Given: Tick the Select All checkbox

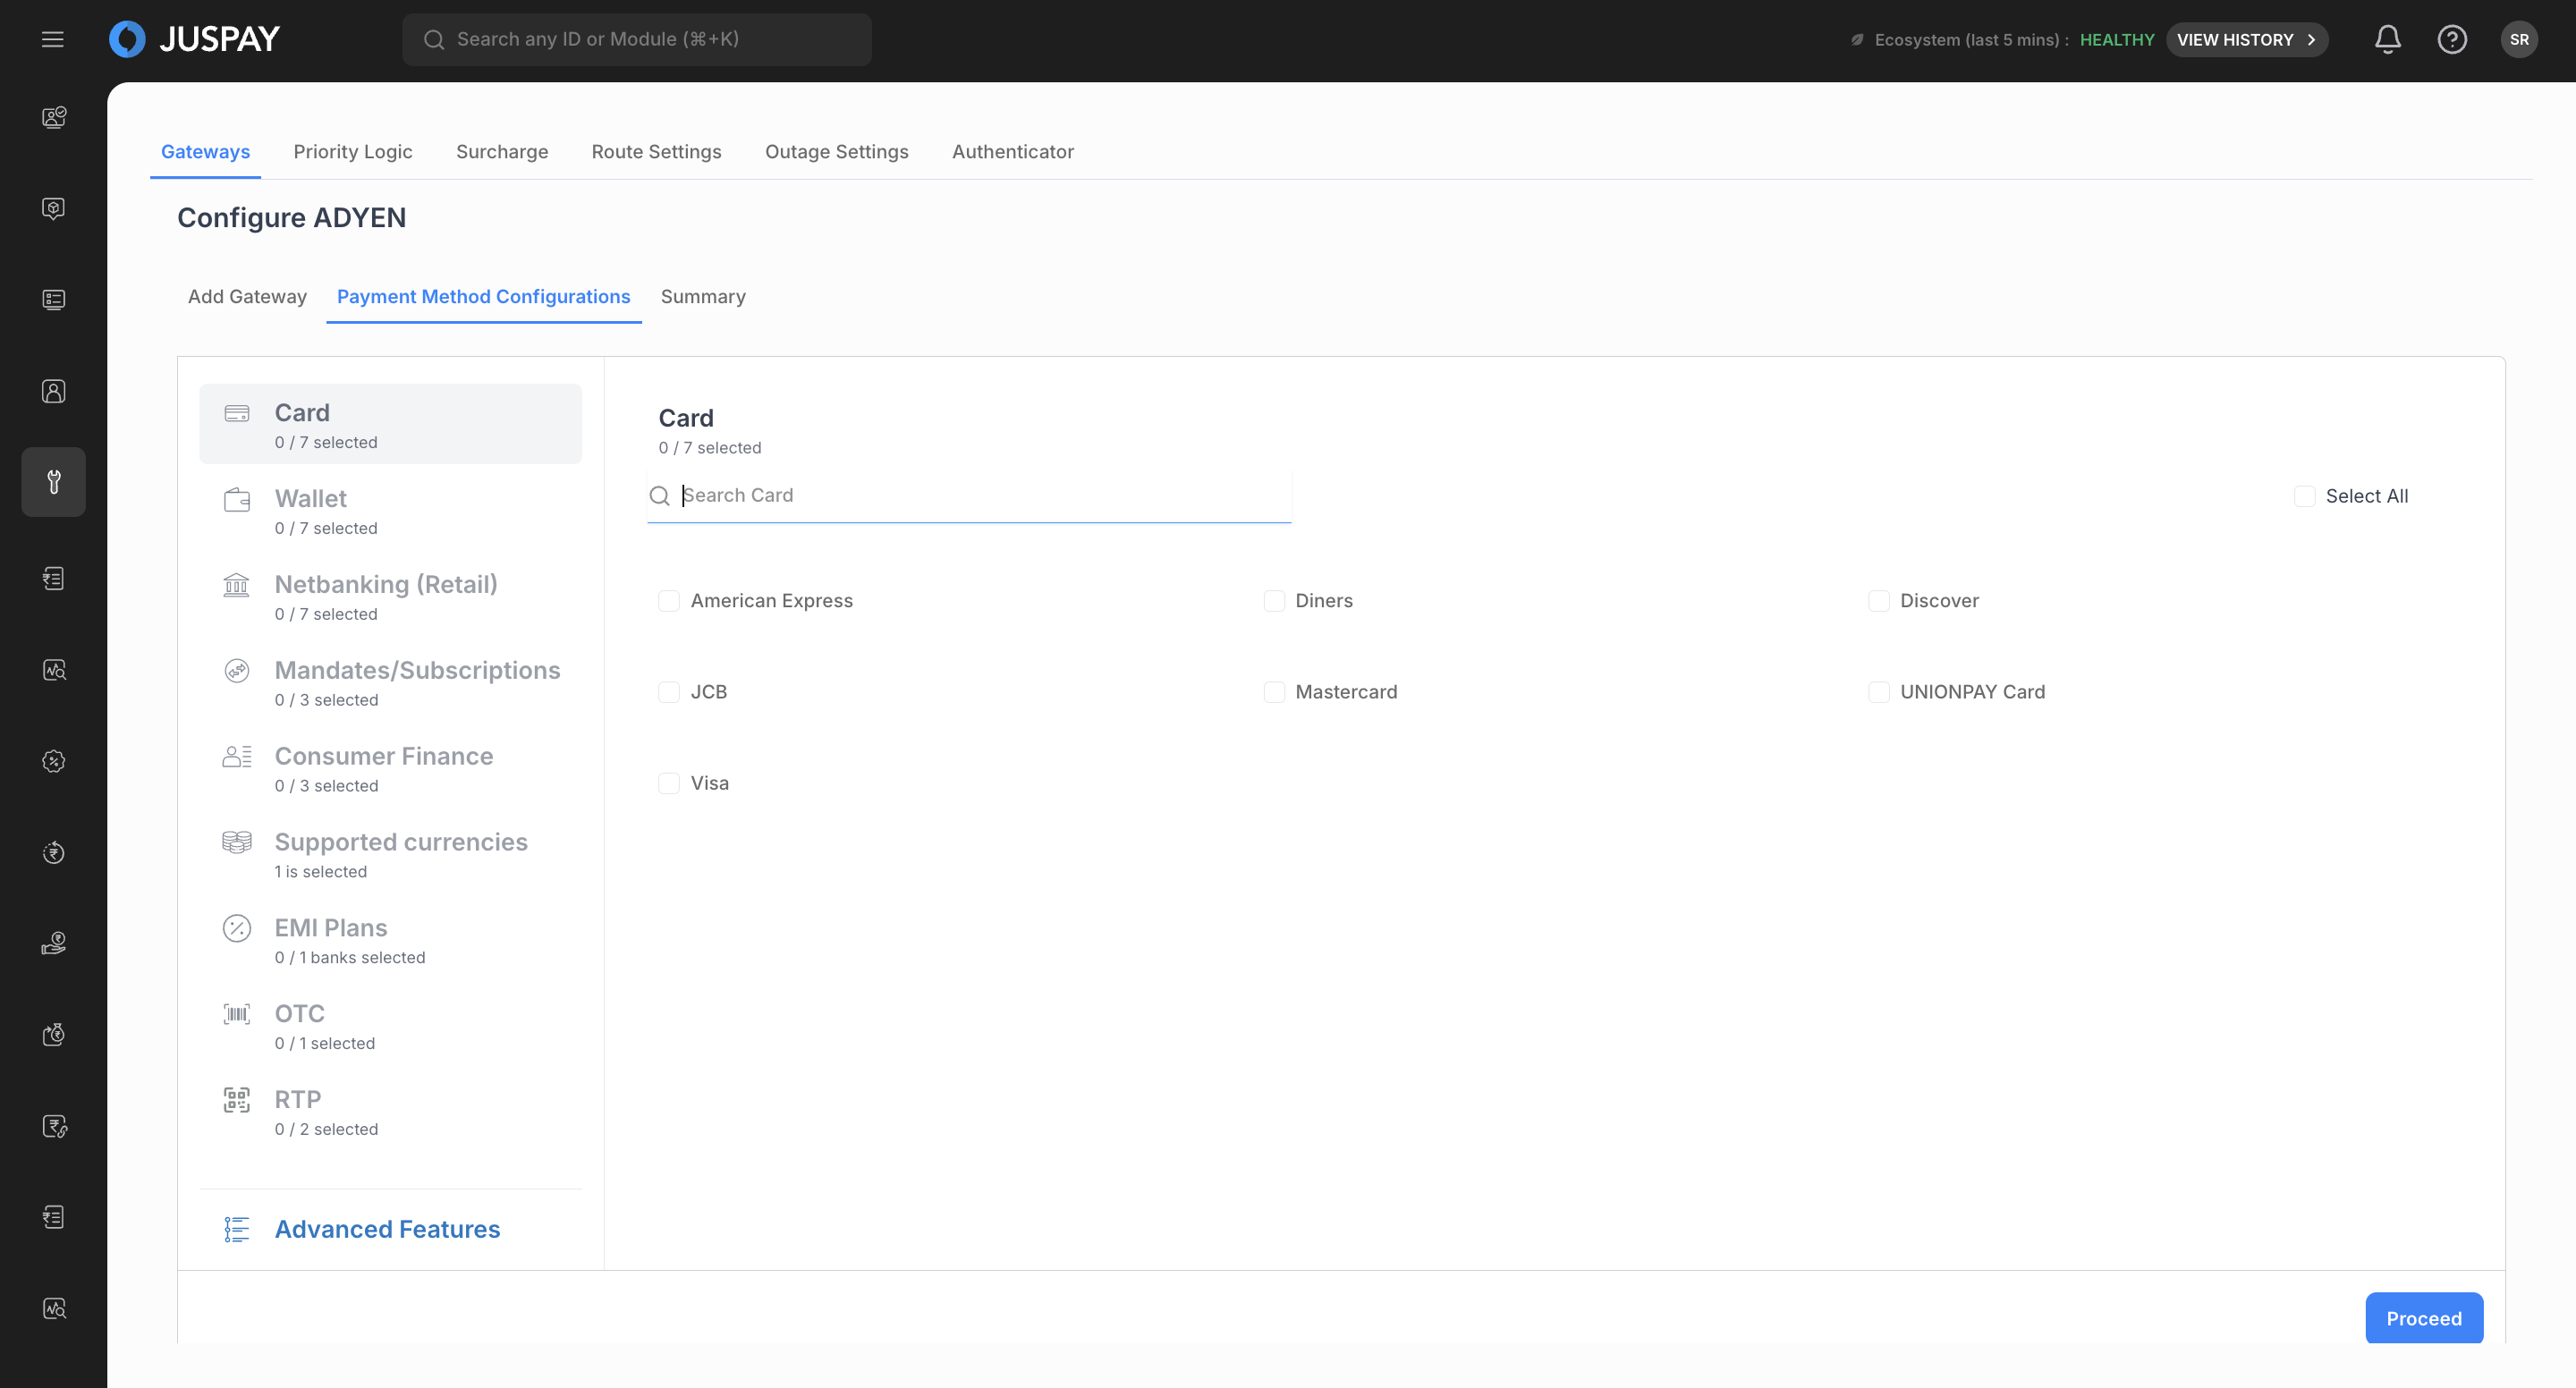Looking at the screenshot, I should [x=2304, y=496].
